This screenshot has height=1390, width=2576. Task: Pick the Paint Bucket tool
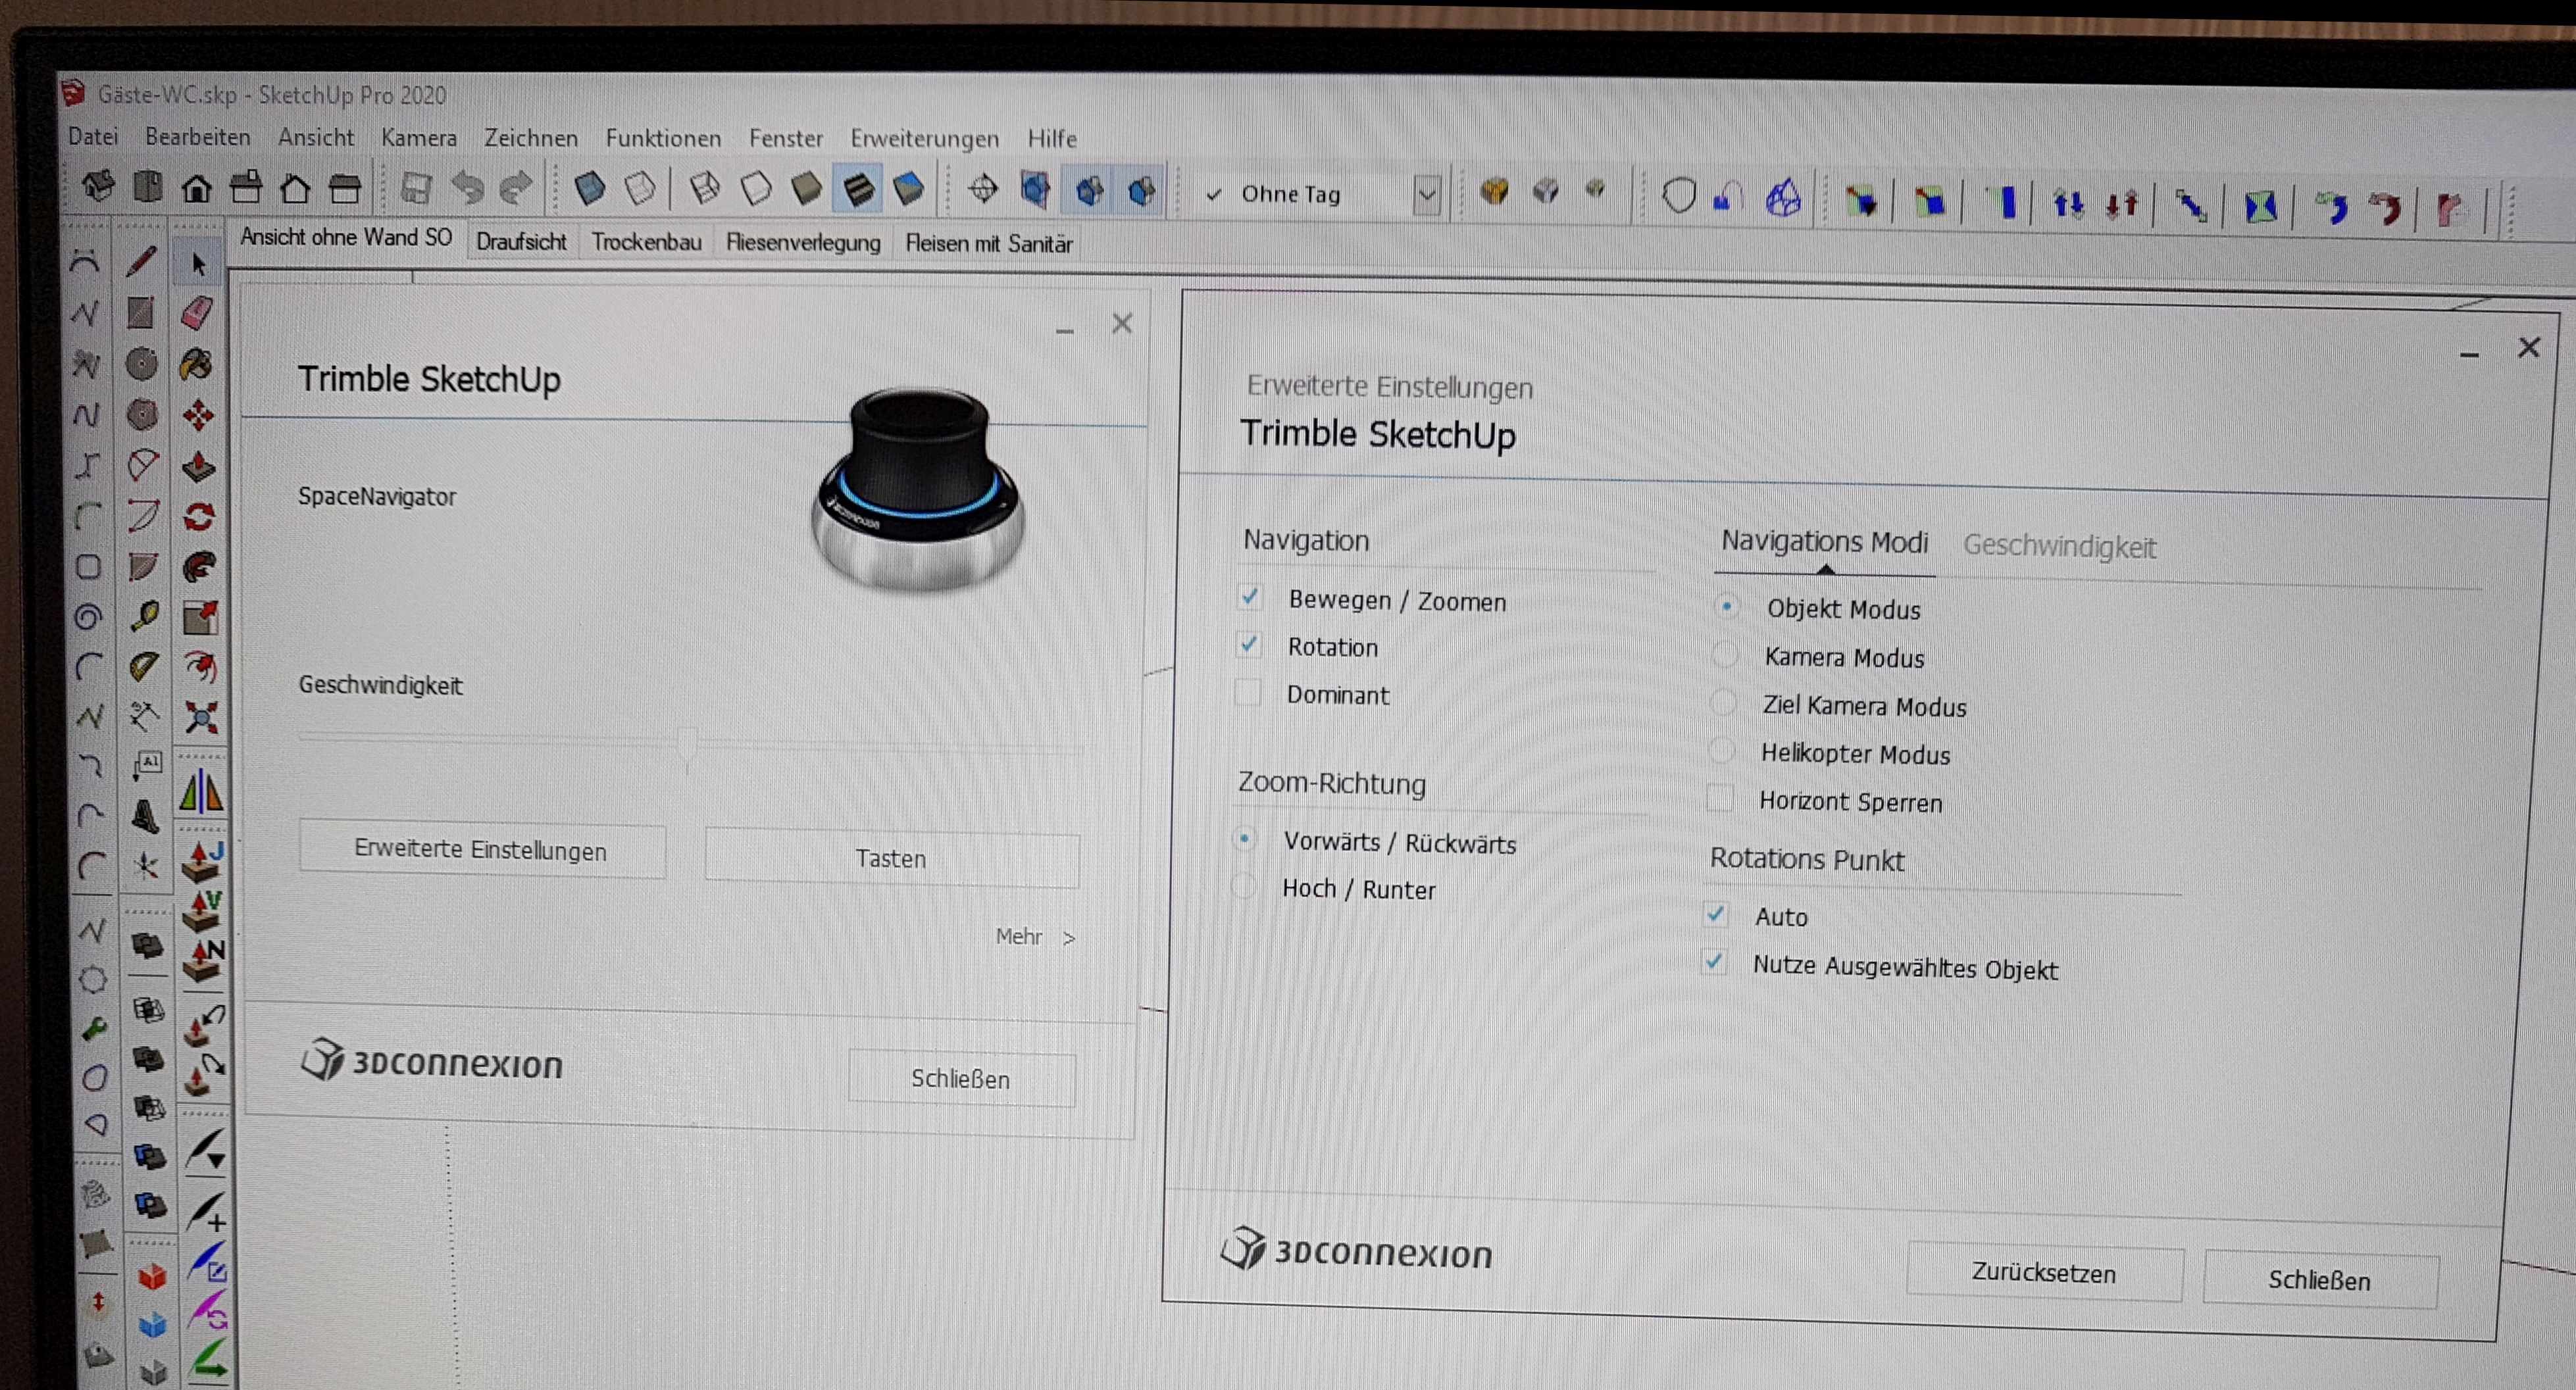coord(197,364)
